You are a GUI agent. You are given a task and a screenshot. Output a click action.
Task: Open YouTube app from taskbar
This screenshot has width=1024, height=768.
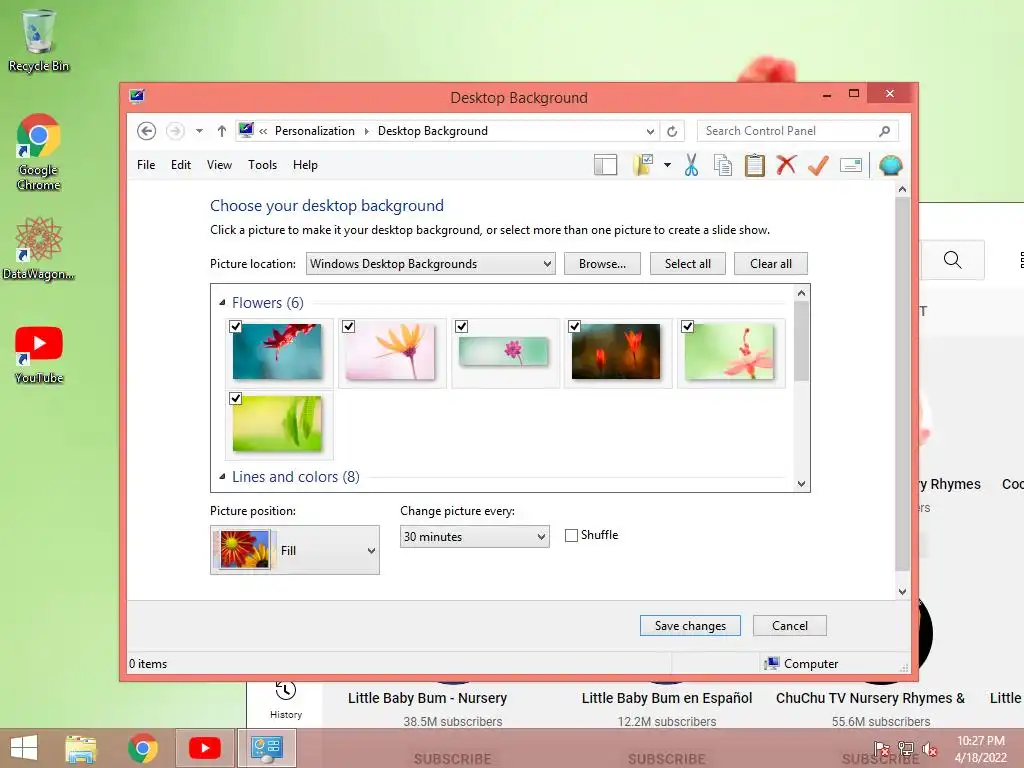204,748
